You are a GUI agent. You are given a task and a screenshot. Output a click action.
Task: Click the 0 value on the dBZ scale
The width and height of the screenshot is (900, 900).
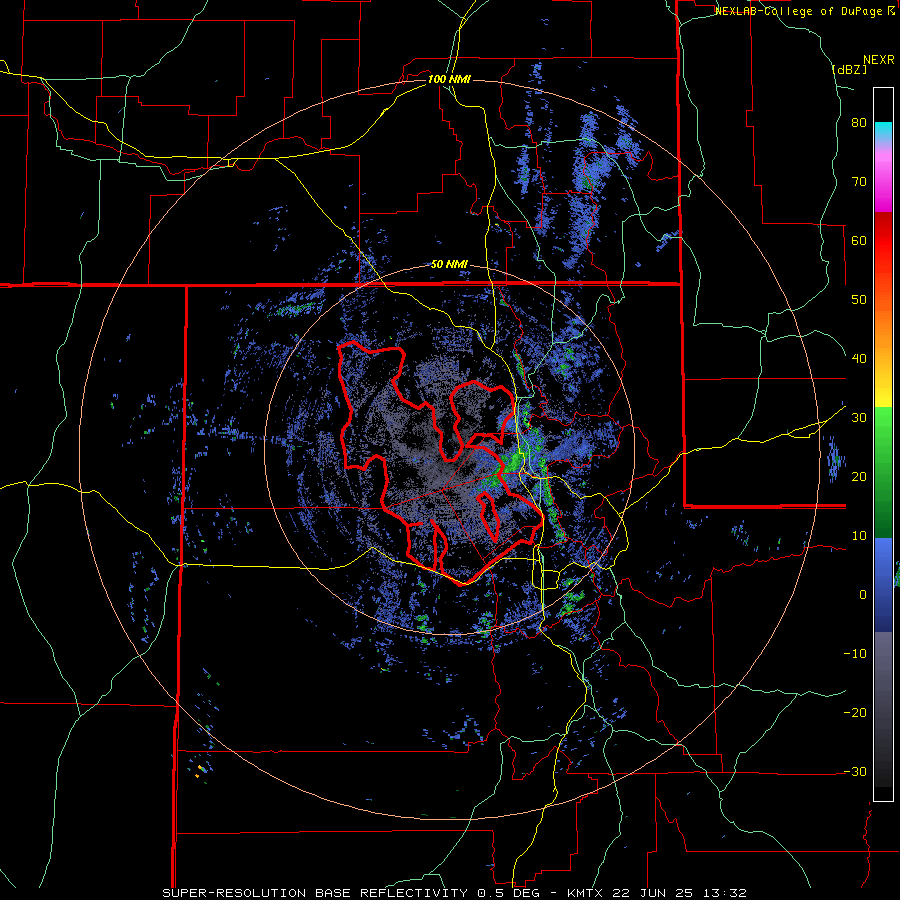click(x=863, y=595)
